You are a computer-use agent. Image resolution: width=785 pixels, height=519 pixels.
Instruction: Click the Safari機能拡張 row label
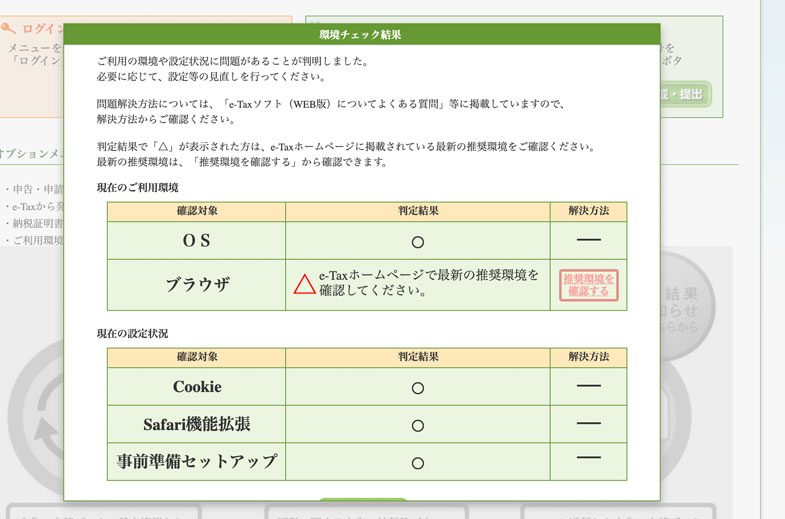[x=197, y=424]
